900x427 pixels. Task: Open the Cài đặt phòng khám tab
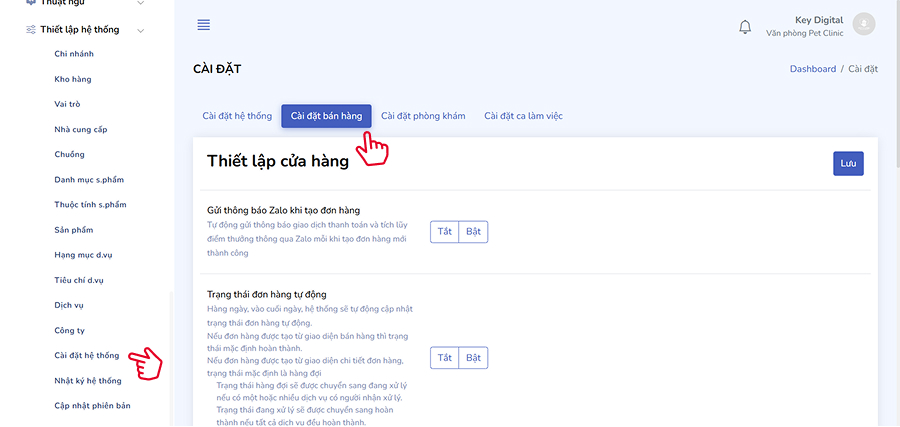click(423, 116)
